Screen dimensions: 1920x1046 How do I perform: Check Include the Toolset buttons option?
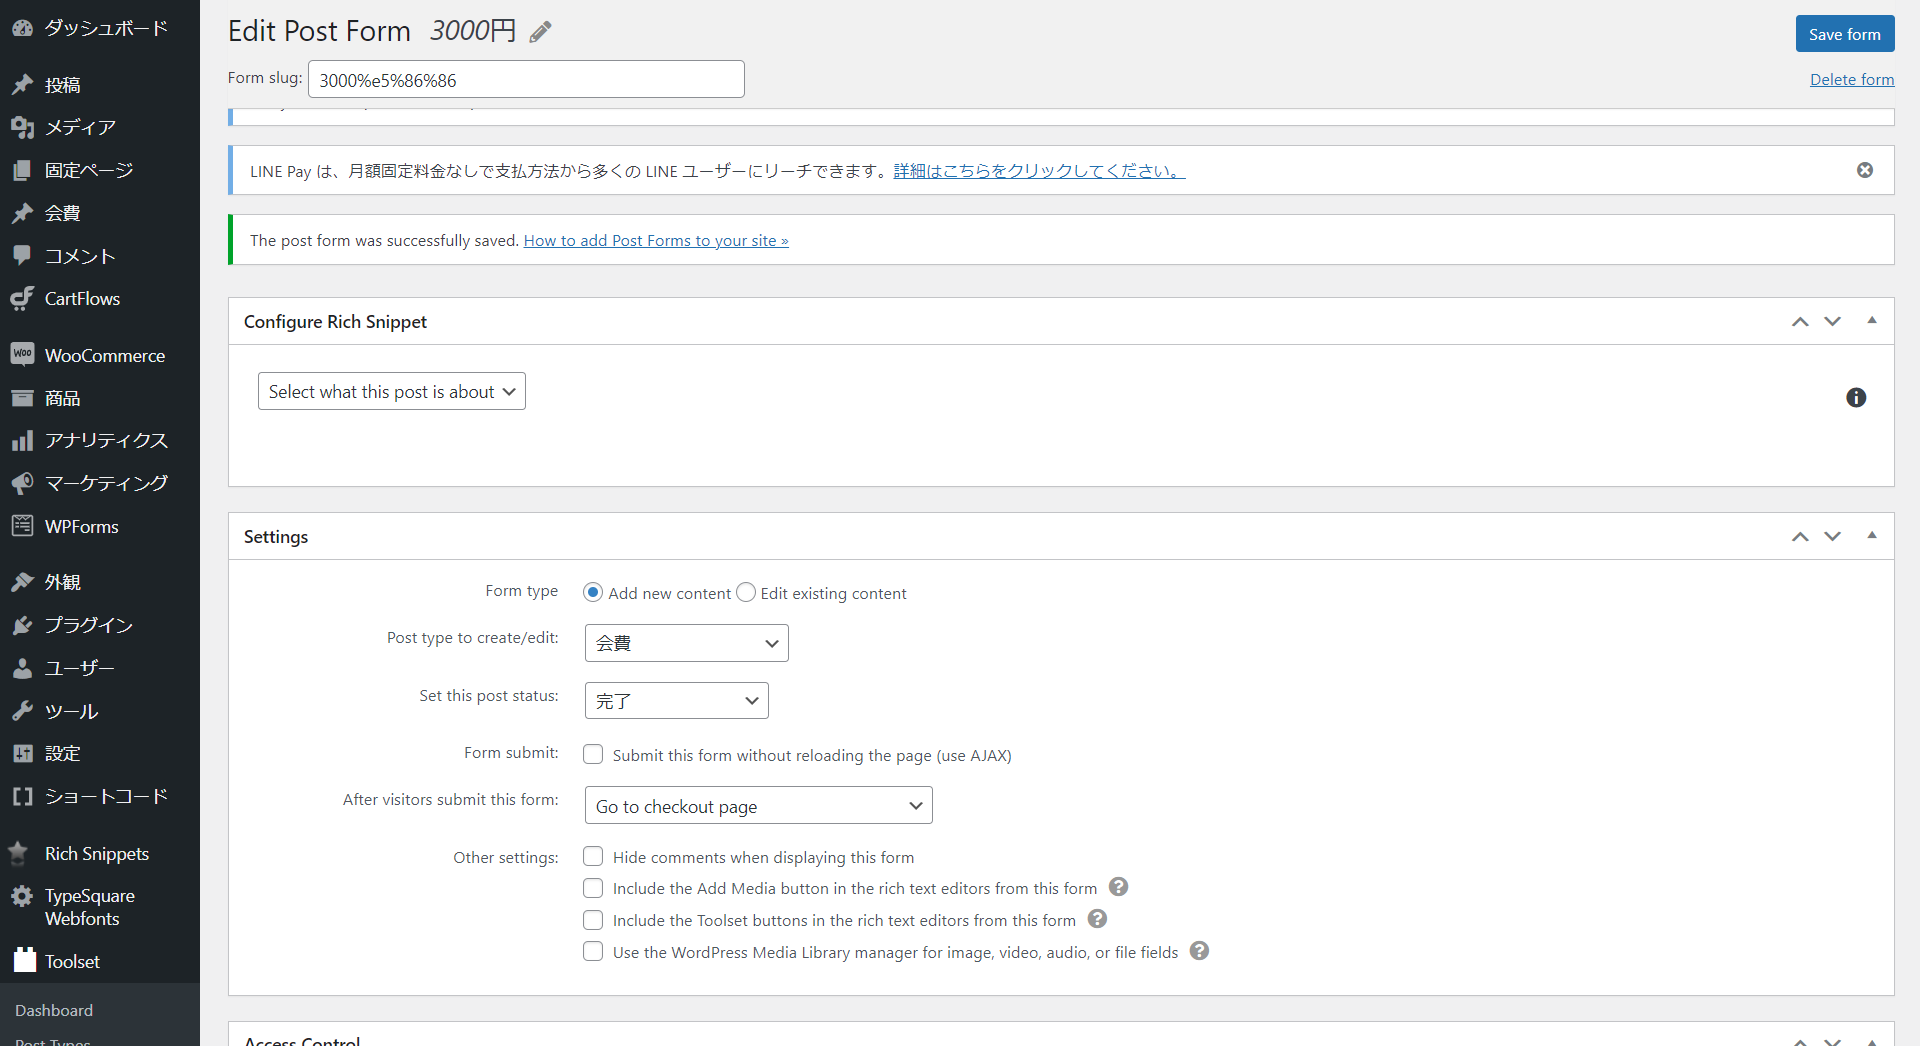(x=593, y=920)
